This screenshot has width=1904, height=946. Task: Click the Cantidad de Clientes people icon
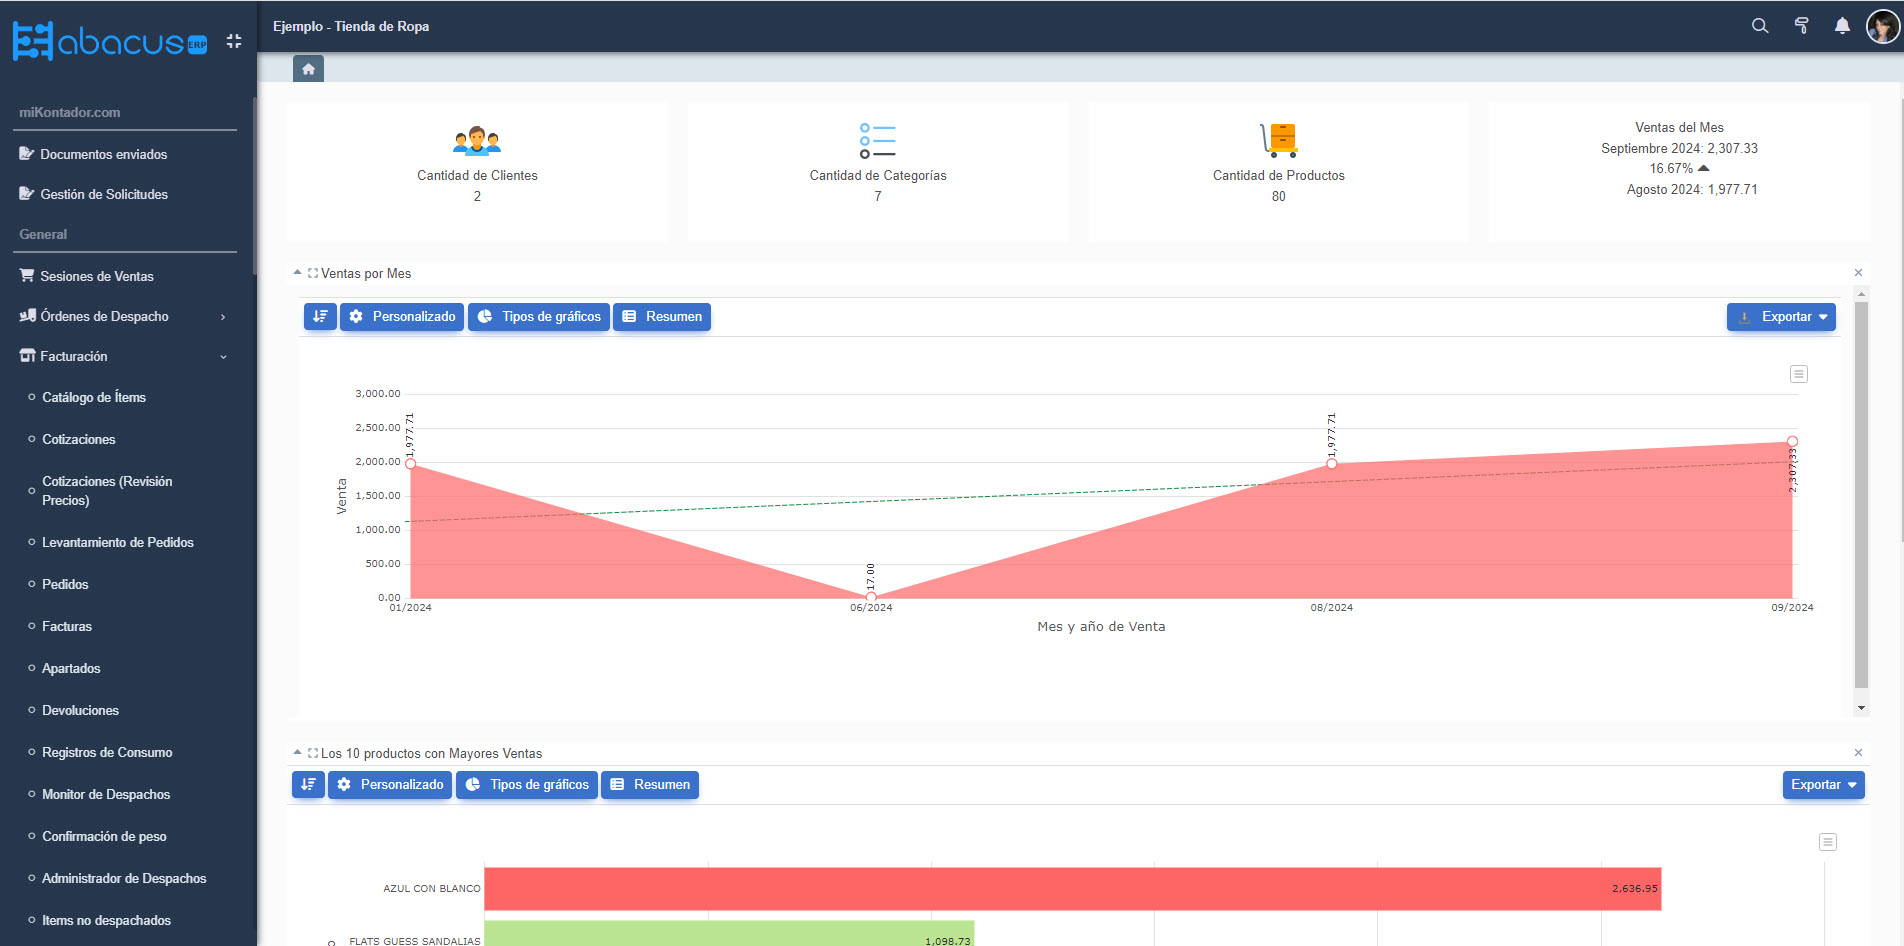pyautogui.click(x=477, y=141)
